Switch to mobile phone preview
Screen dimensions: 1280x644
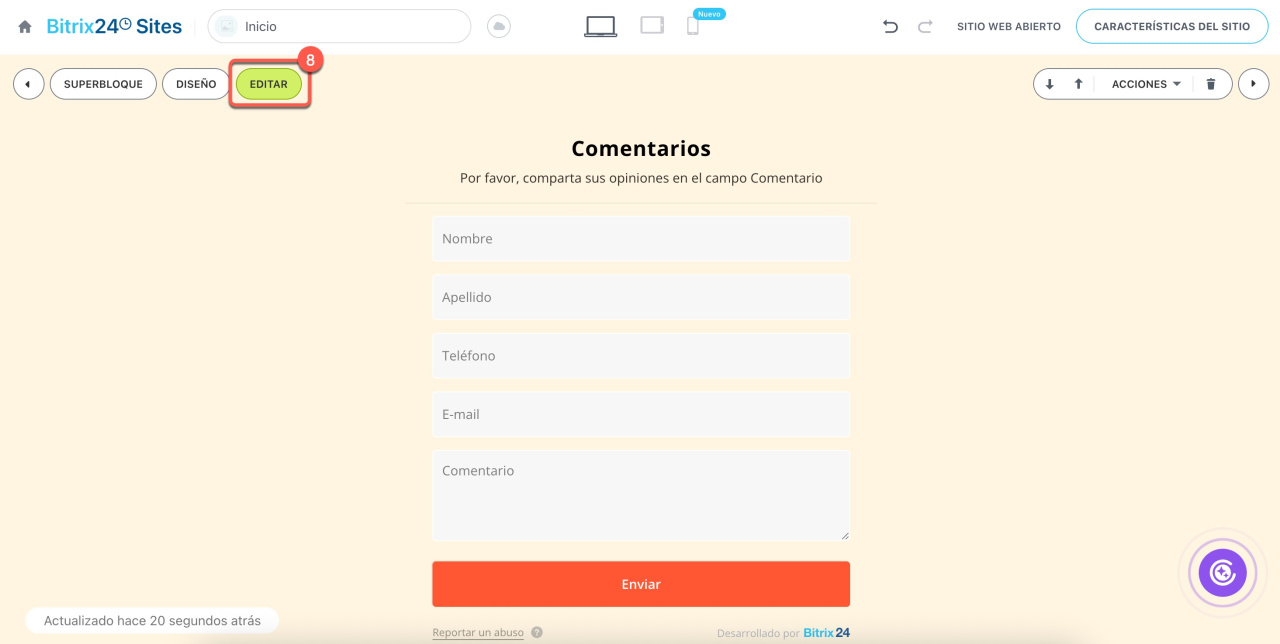[x=692, y=27]
